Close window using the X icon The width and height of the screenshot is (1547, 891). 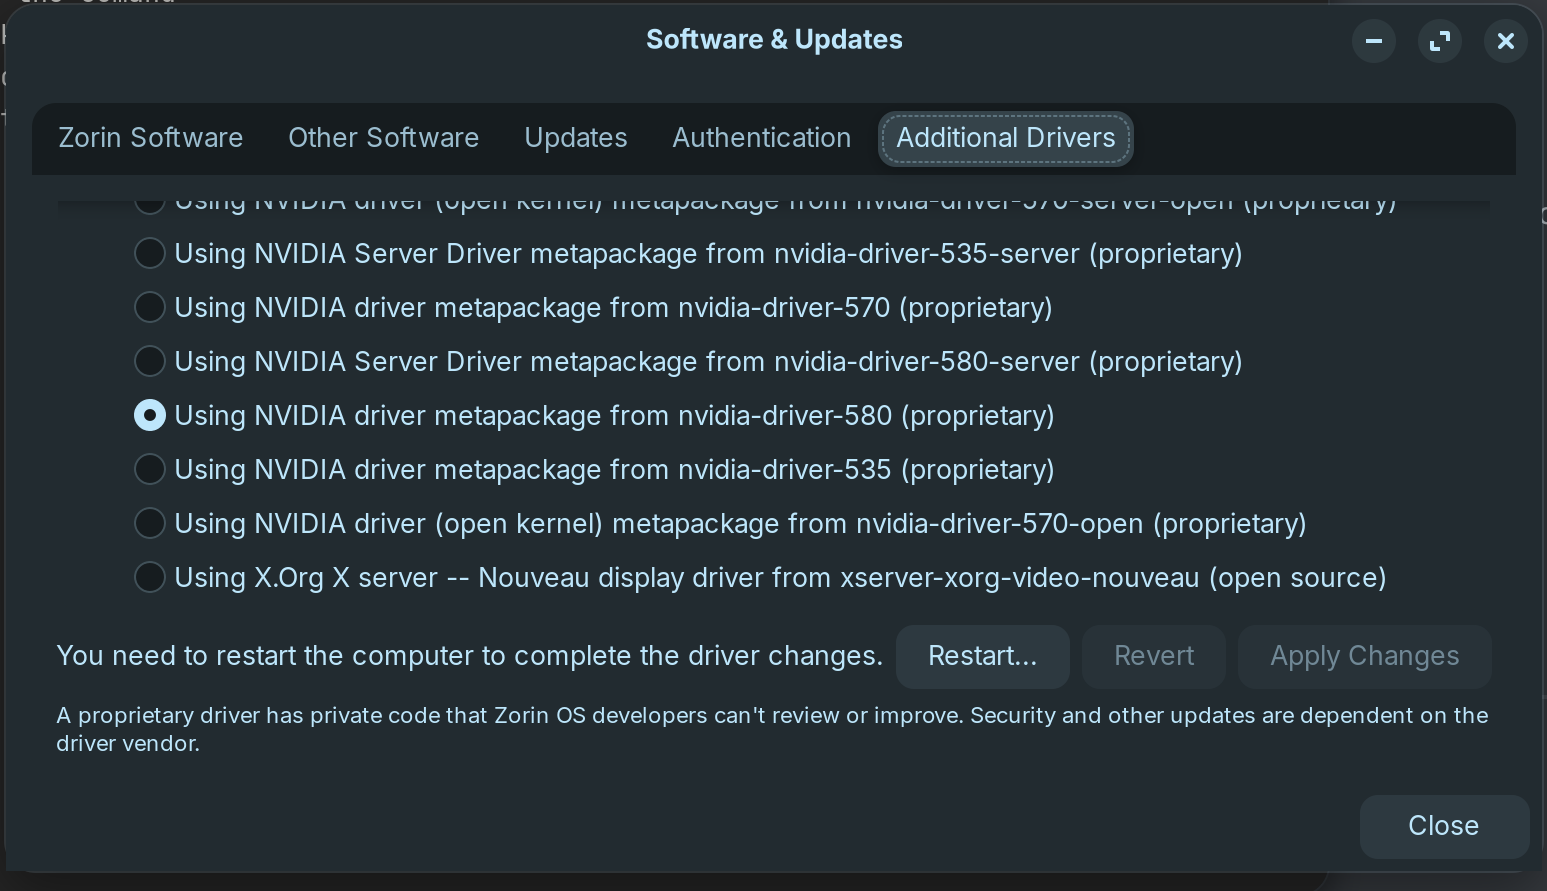[x=1505, y=41]
